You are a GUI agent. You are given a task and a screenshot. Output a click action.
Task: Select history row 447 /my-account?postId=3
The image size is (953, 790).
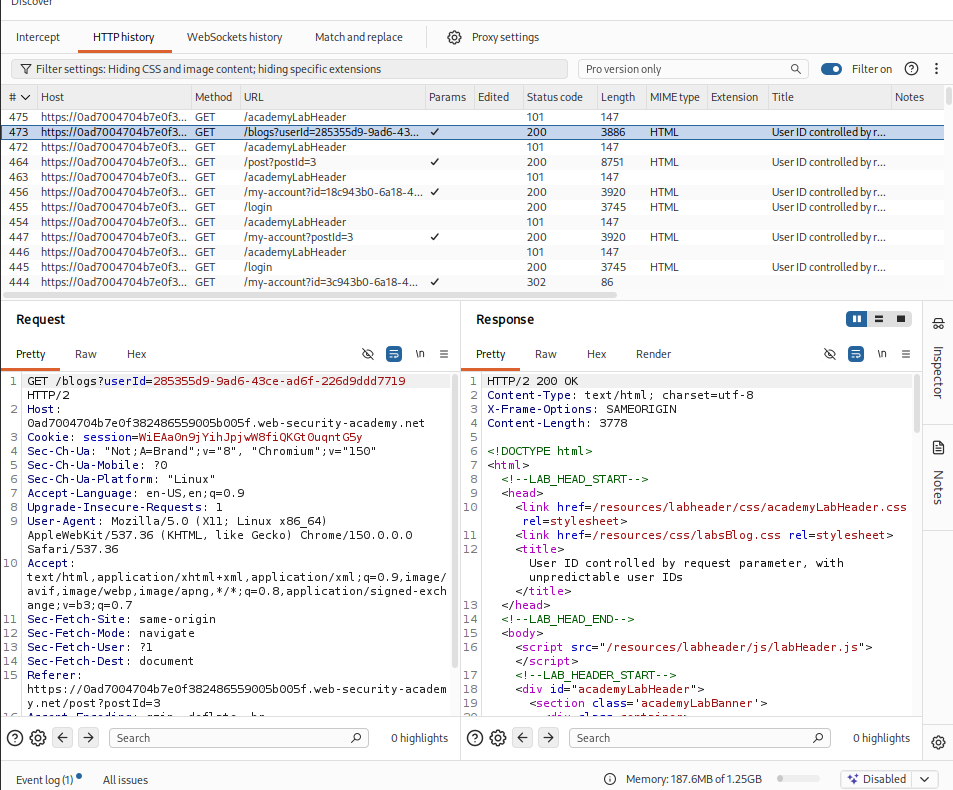[x=473, y=237]
